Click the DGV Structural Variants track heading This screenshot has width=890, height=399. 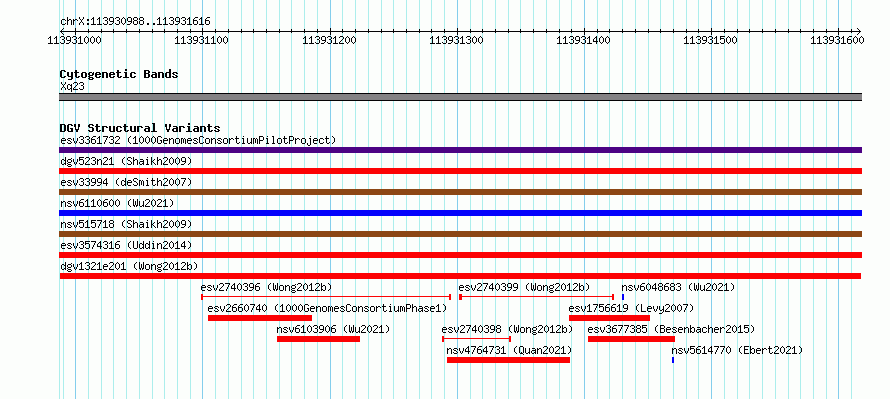(140, 128)
